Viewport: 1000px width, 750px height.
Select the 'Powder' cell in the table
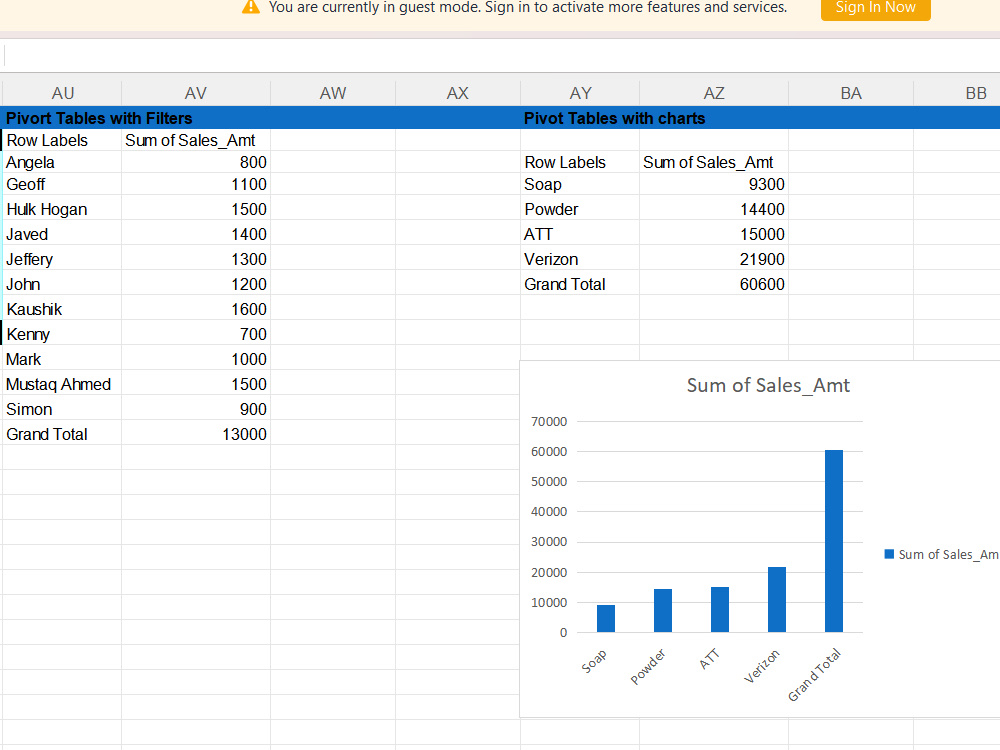[x=580, y=209]
